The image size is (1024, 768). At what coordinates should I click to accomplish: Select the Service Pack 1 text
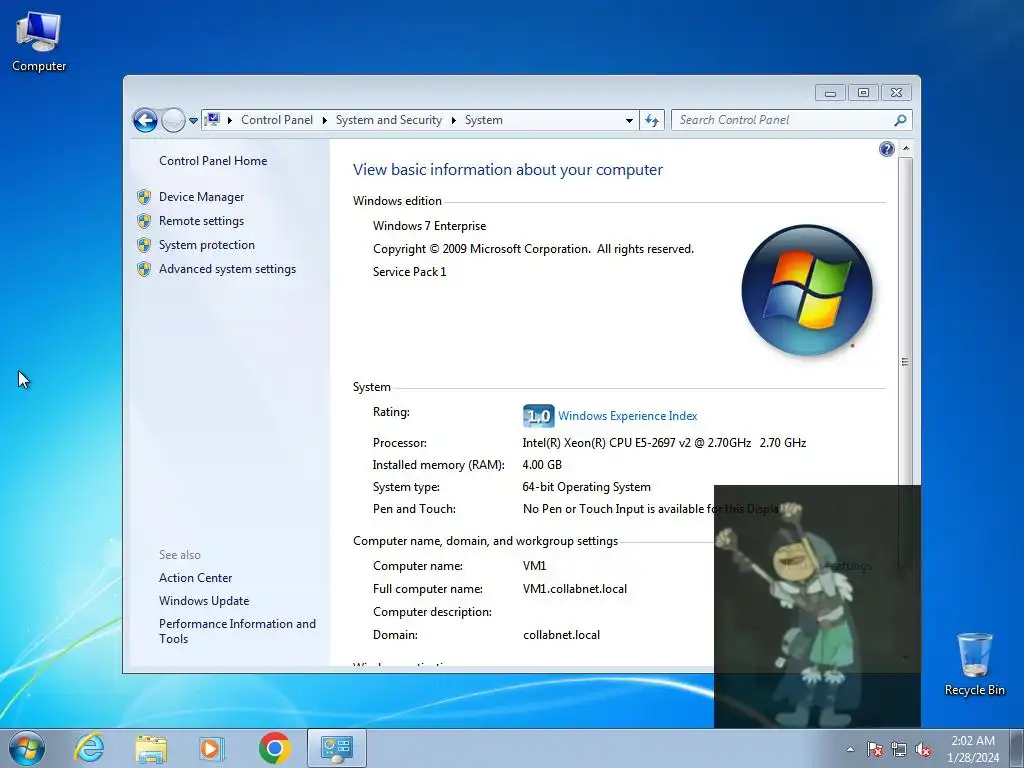[x=409, y=272]
